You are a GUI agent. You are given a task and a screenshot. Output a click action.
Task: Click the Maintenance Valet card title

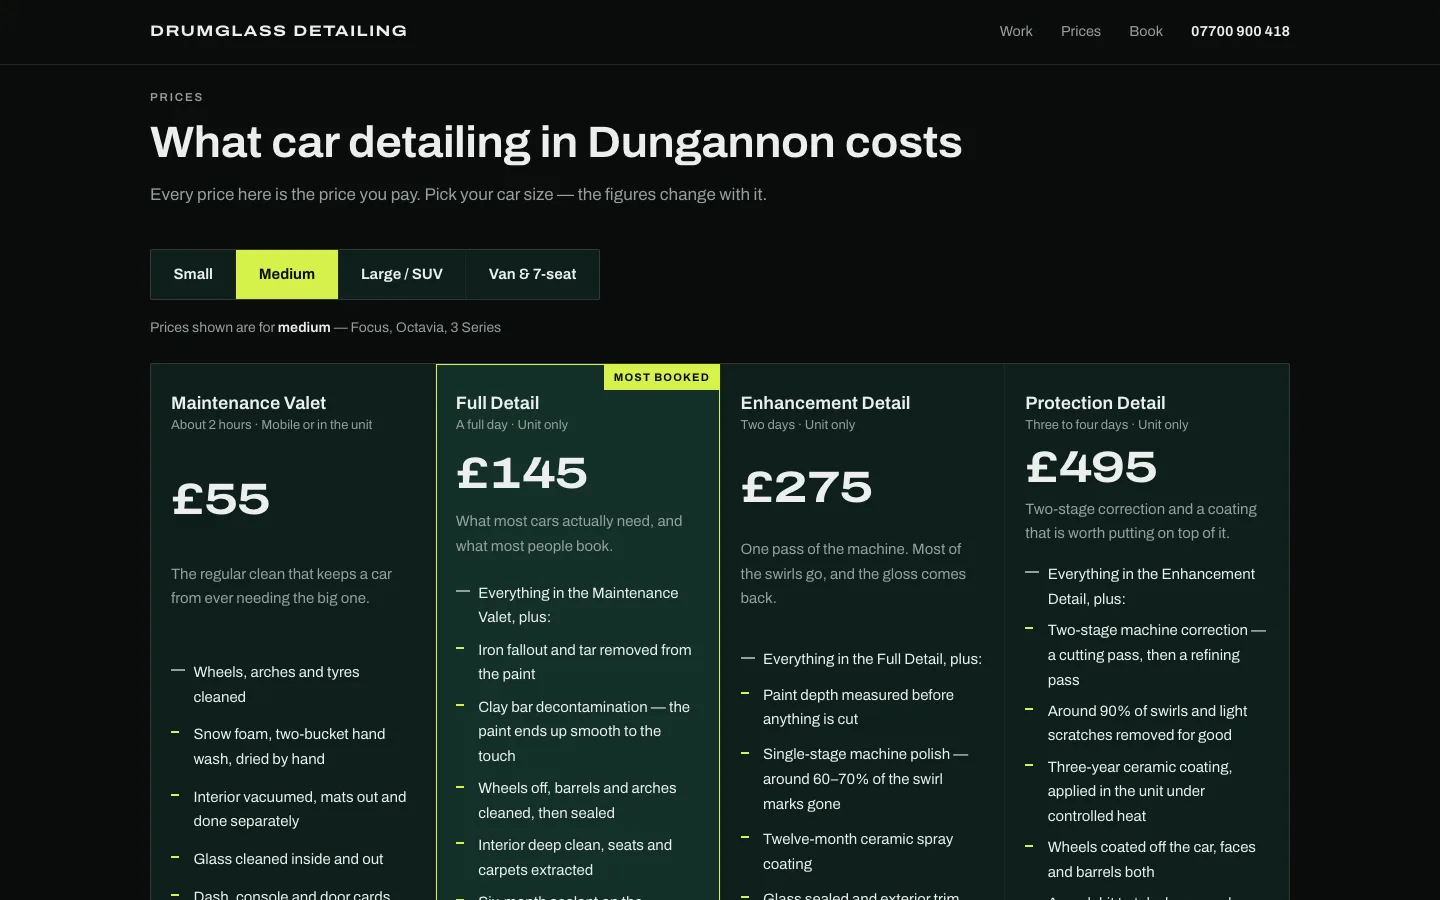point(248,403)
